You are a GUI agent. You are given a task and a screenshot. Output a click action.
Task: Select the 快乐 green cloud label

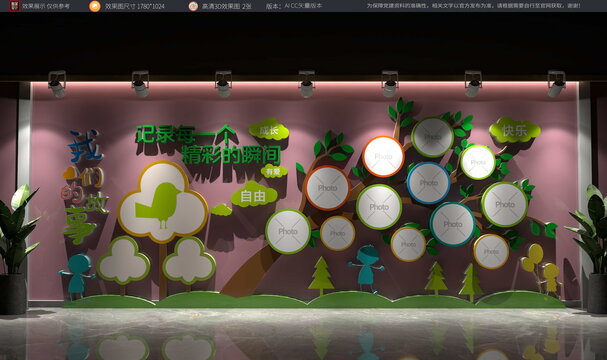point(514,130)
